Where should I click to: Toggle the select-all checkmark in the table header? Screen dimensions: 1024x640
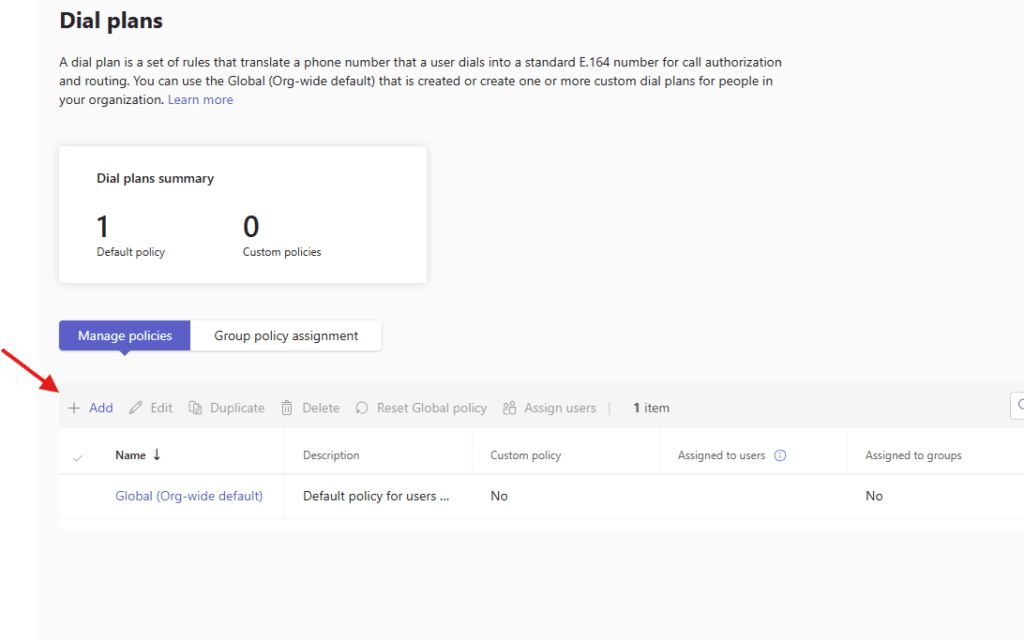[x=78, y=457]
